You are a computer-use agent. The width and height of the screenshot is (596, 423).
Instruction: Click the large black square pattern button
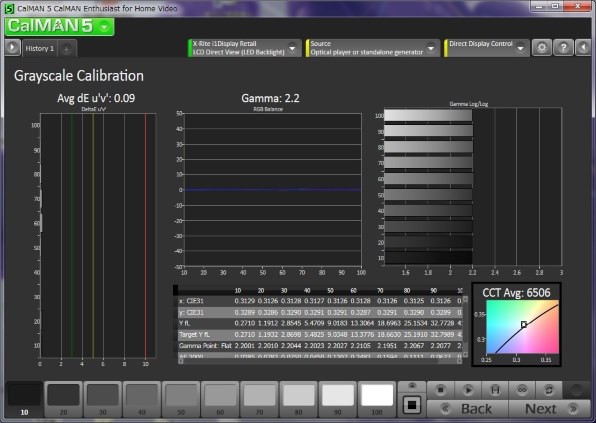(412, 405)
